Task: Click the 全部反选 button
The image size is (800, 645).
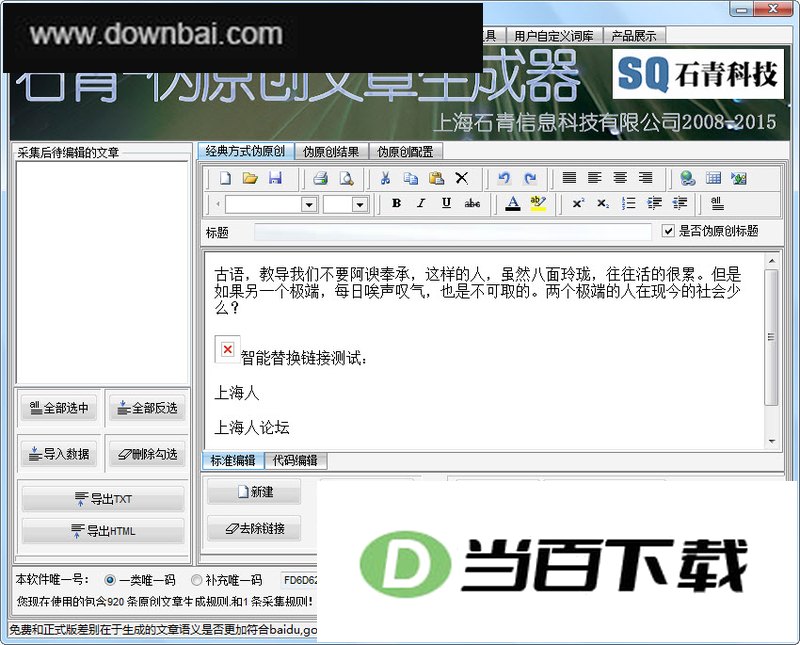Action: click(x=147, y=408)
